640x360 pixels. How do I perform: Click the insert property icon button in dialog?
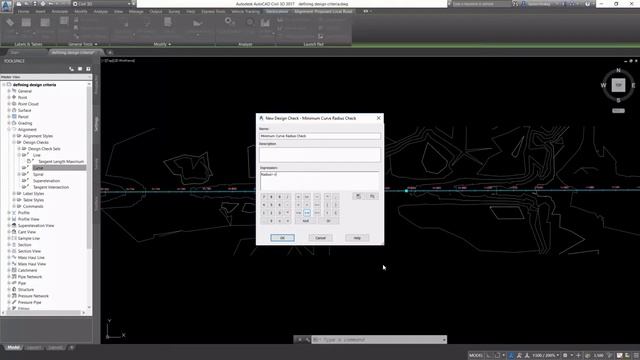click(x=358, y=196)
